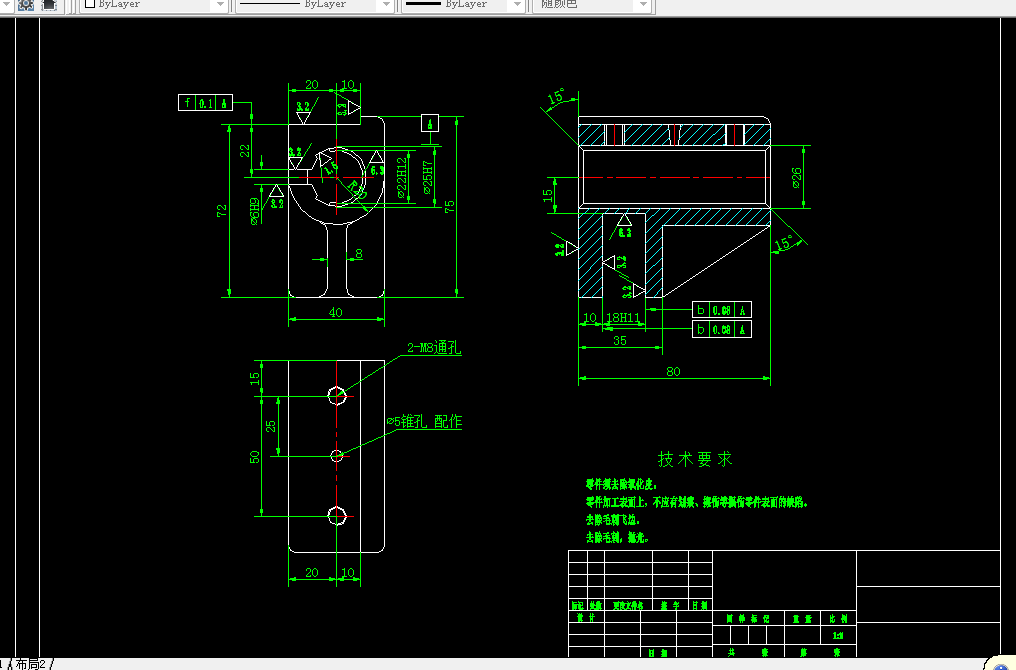Select the 35 dimension text

coord(619,340)
